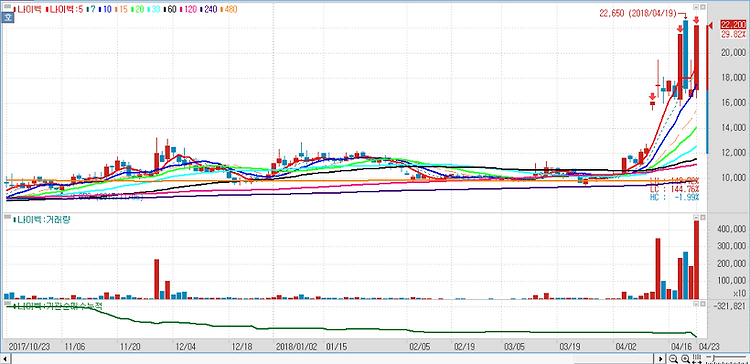Click the 22,200 current price tag
The height and width of the screenshot is (364, 750).
click(x=733, y=25)
